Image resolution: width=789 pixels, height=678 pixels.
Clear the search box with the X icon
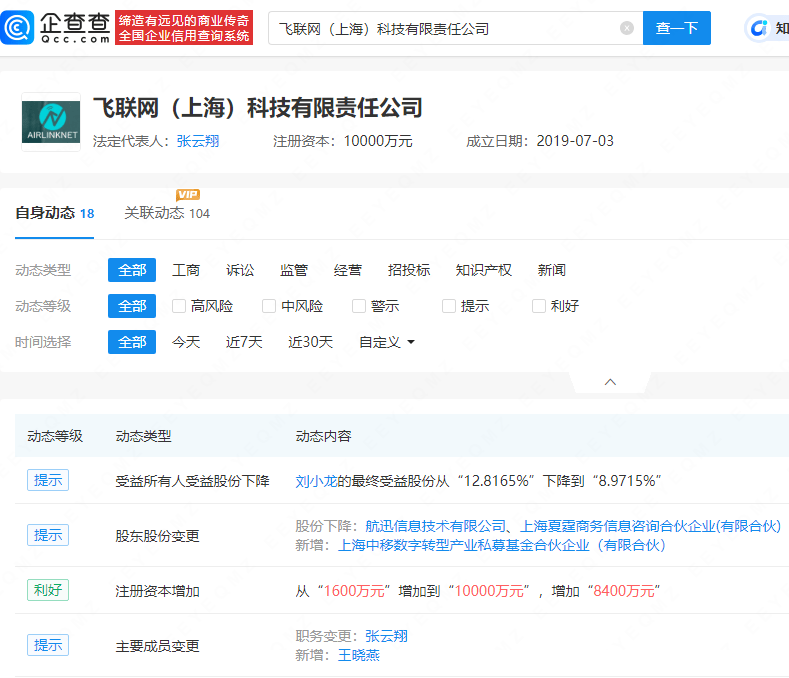626,28
